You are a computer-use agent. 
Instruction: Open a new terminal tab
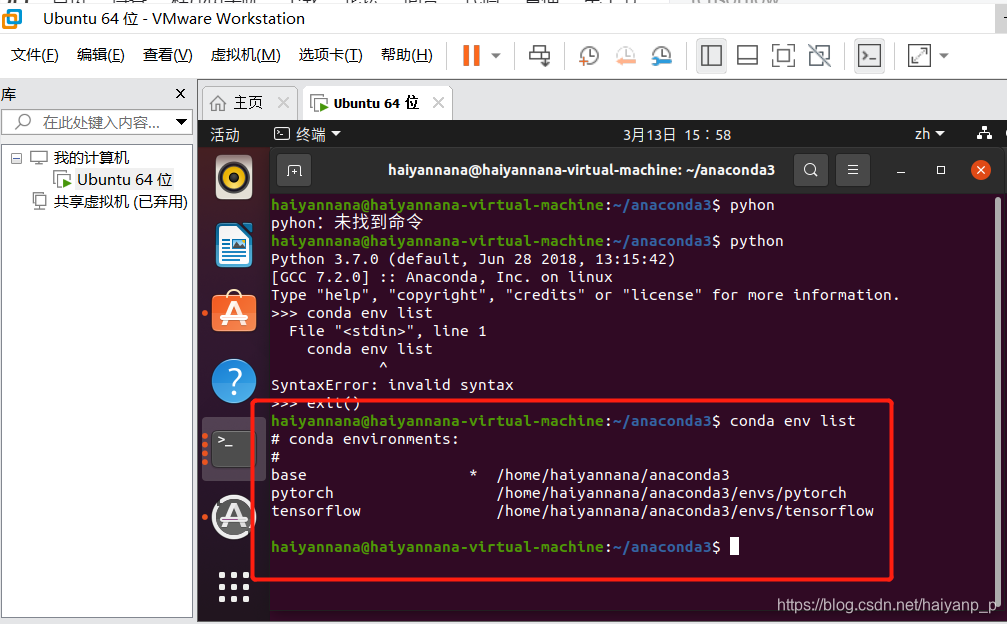pyautogui.click(x=294, y=170)
